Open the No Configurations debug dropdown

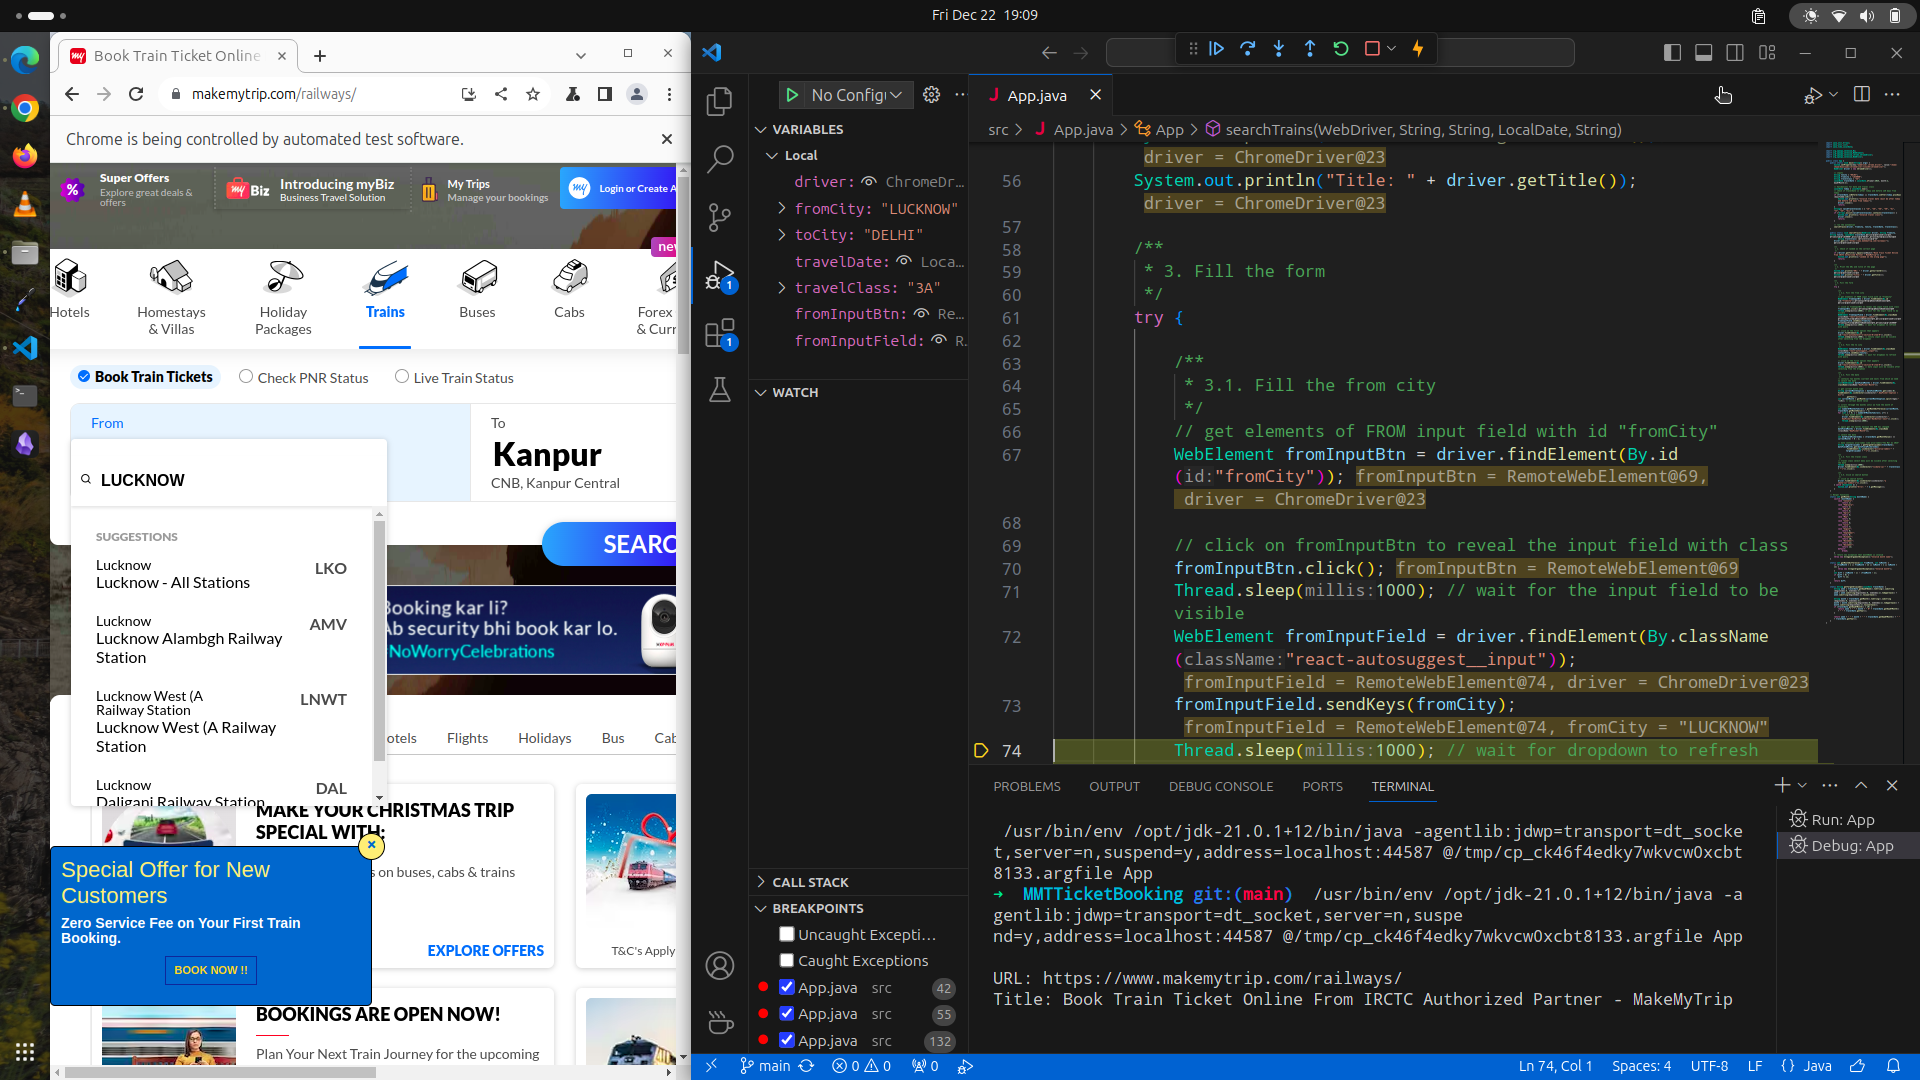(856, 95)
